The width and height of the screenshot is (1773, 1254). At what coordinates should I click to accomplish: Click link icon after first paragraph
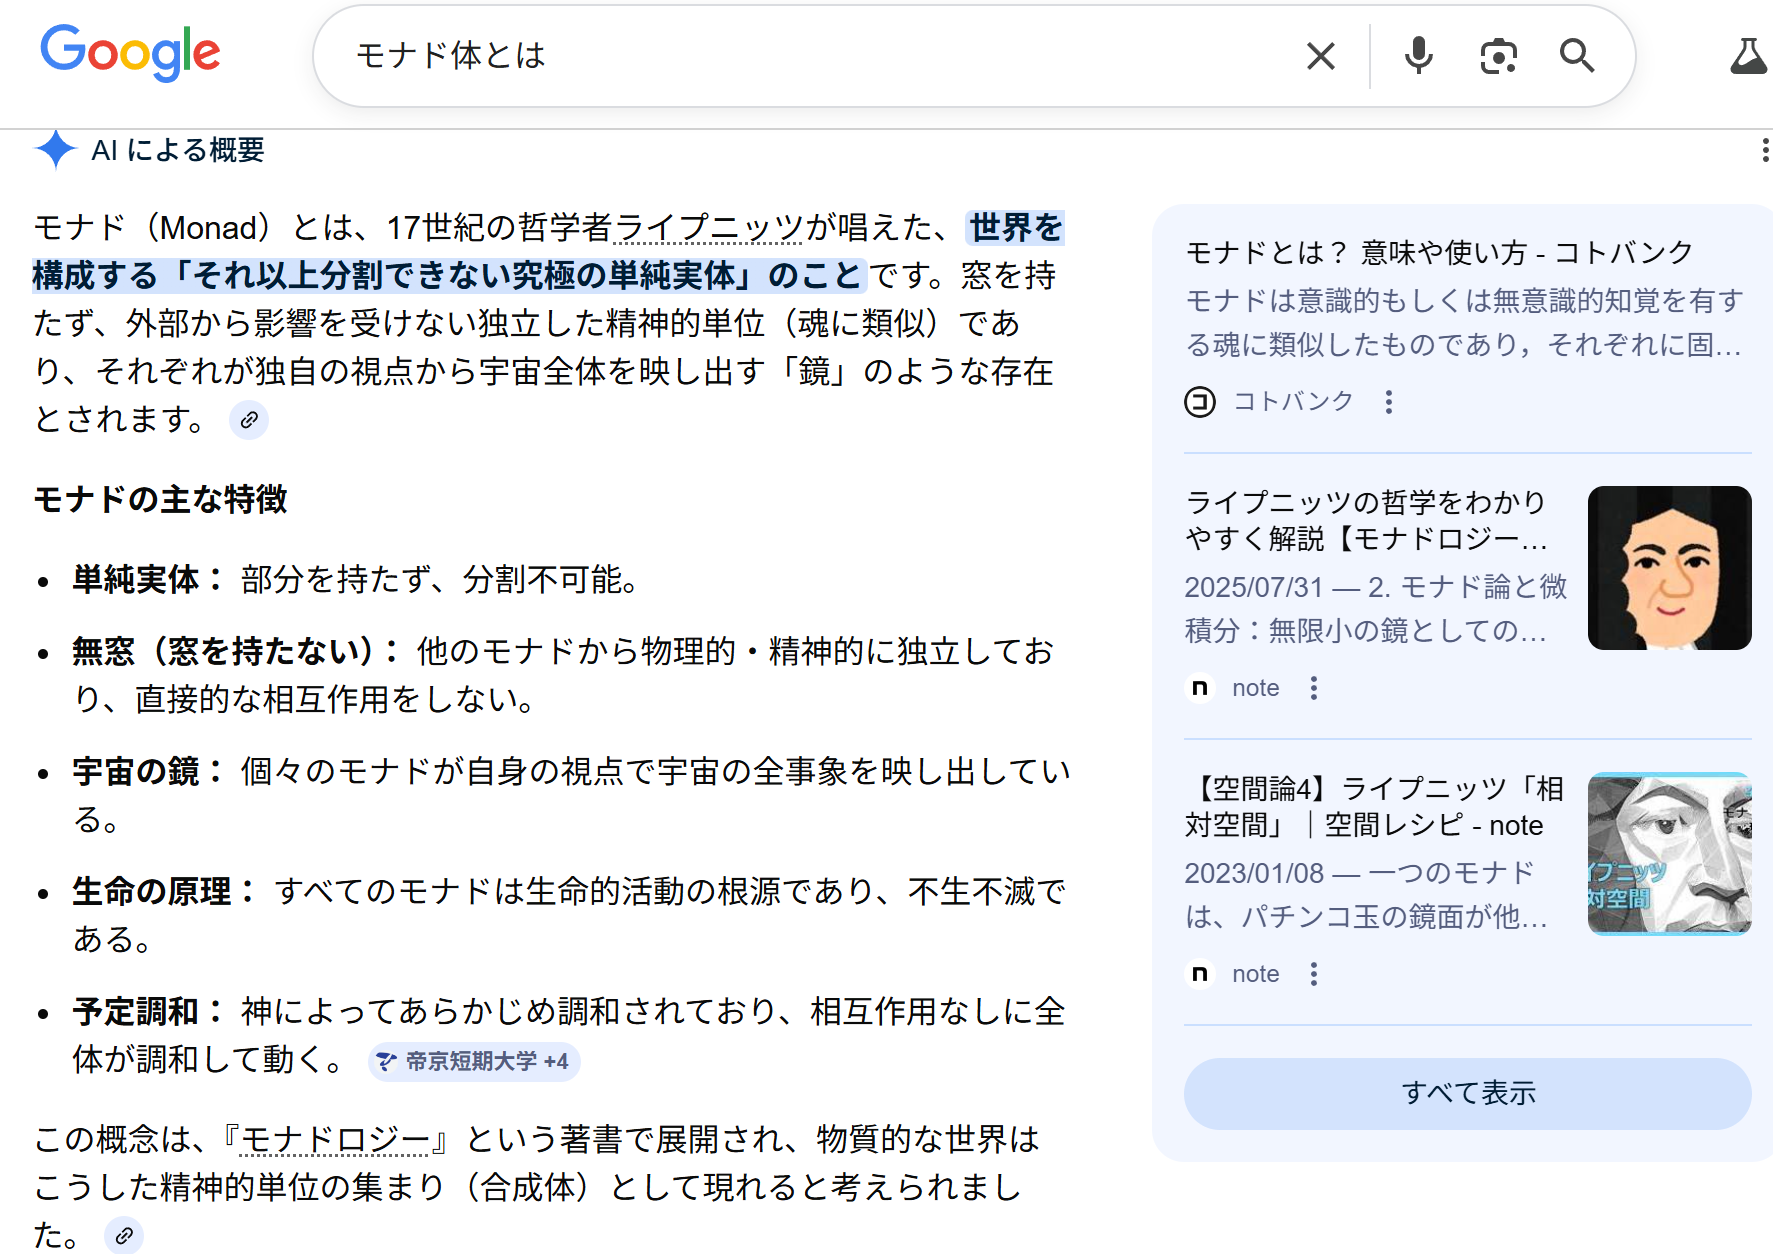(x=249, y=420)
